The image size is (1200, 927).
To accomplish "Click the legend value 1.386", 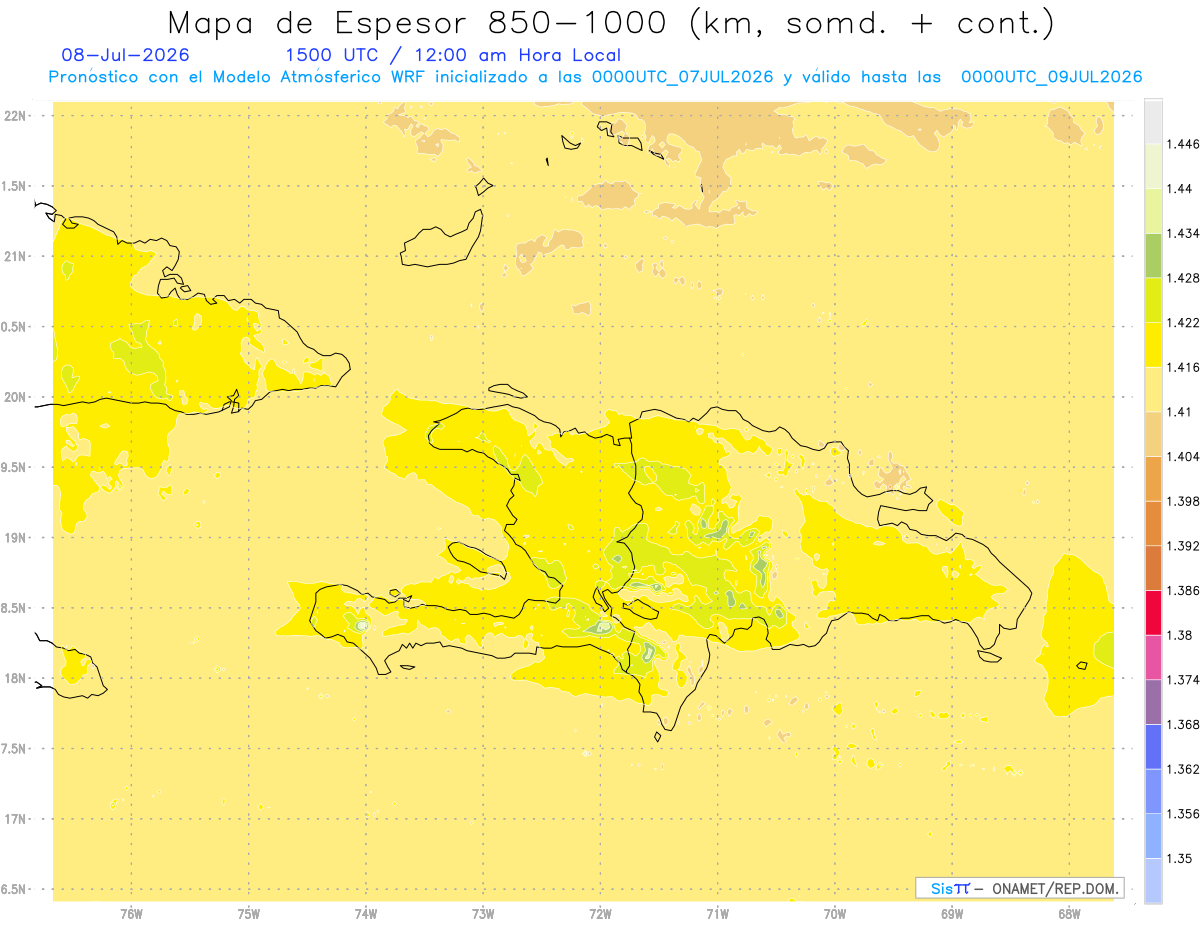I will (x=1182, y=590).
